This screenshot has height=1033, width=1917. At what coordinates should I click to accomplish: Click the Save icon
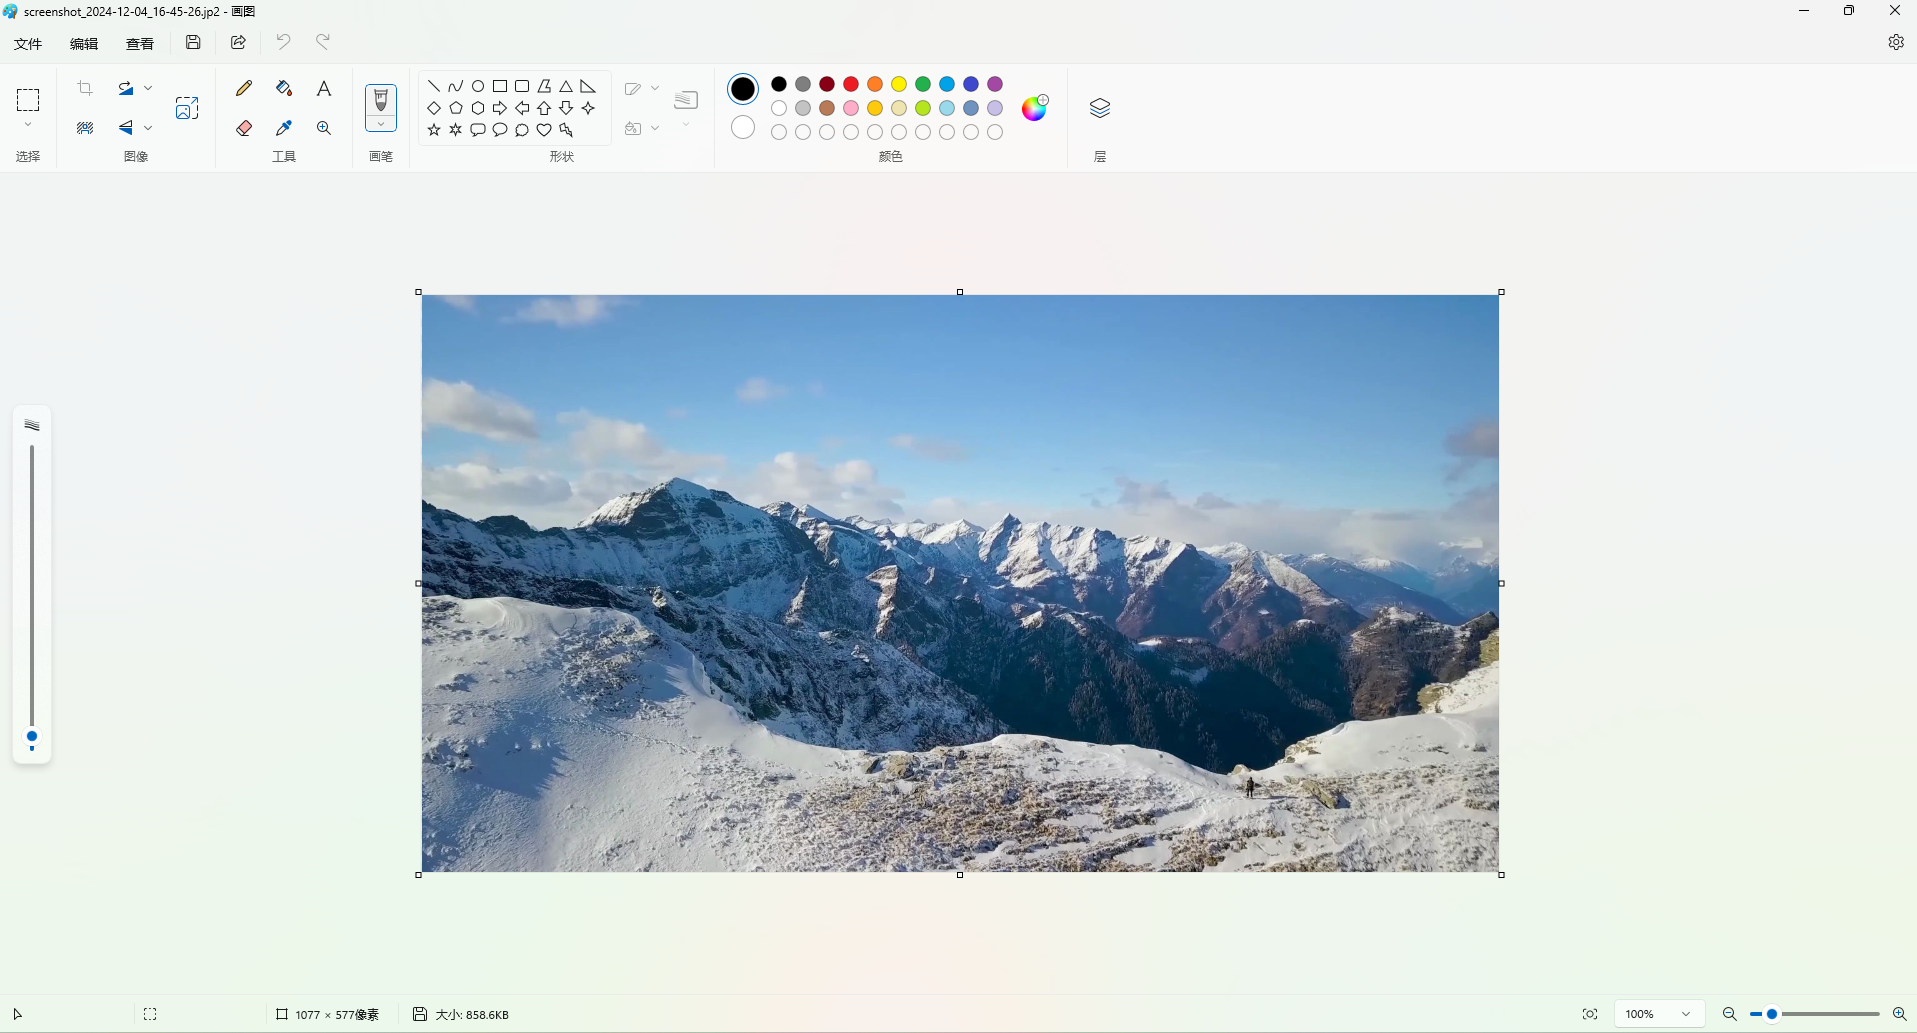pos(193,42)
